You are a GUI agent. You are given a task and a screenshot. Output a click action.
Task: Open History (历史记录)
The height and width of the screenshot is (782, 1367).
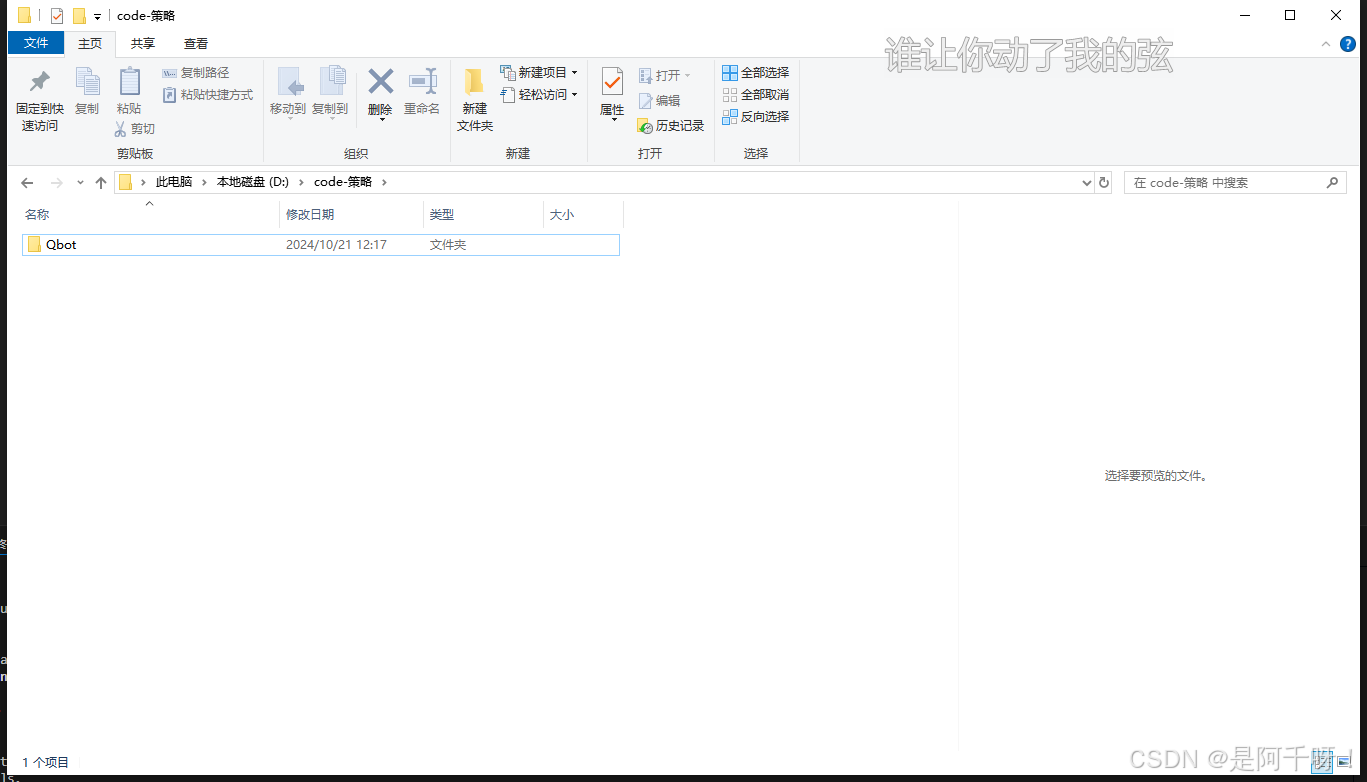[671, 125]
